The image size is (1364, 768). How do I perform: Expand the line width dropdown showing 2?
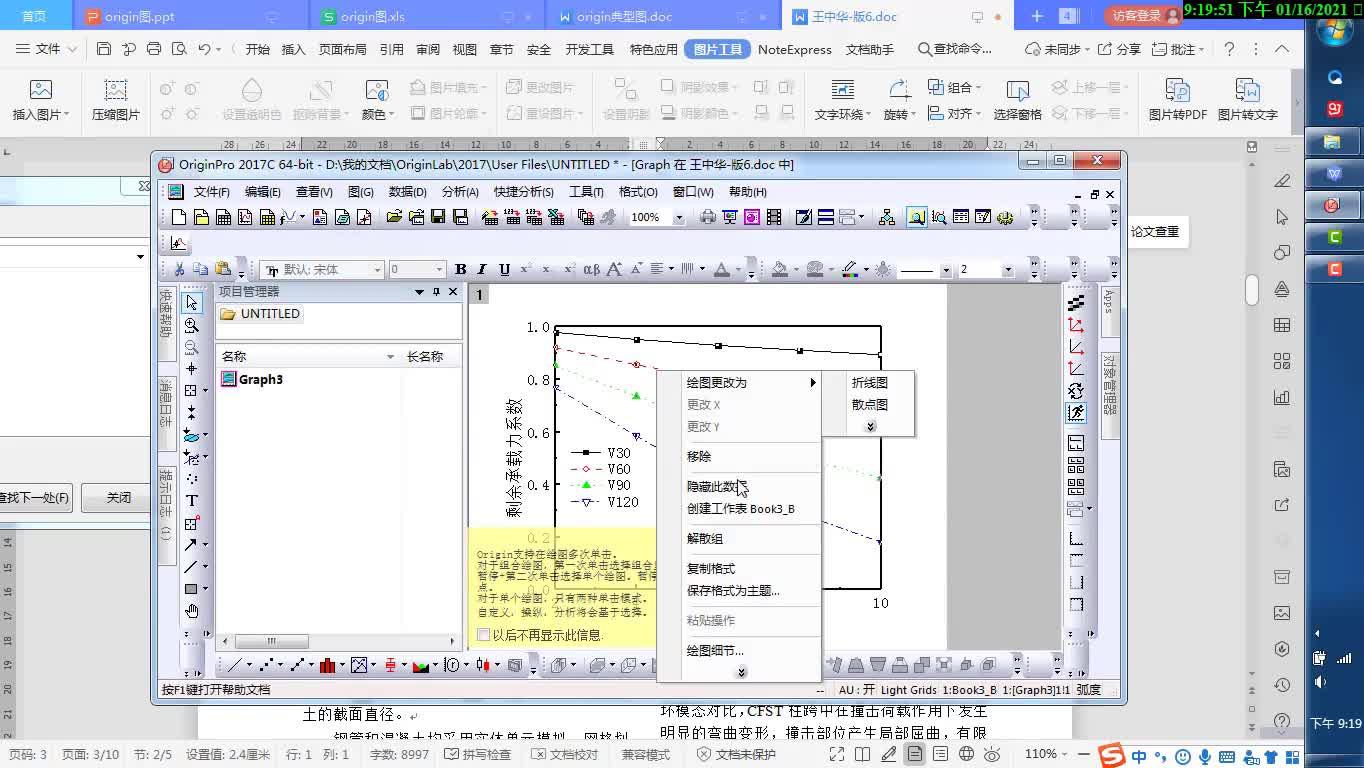click(x=1007, y=269)
